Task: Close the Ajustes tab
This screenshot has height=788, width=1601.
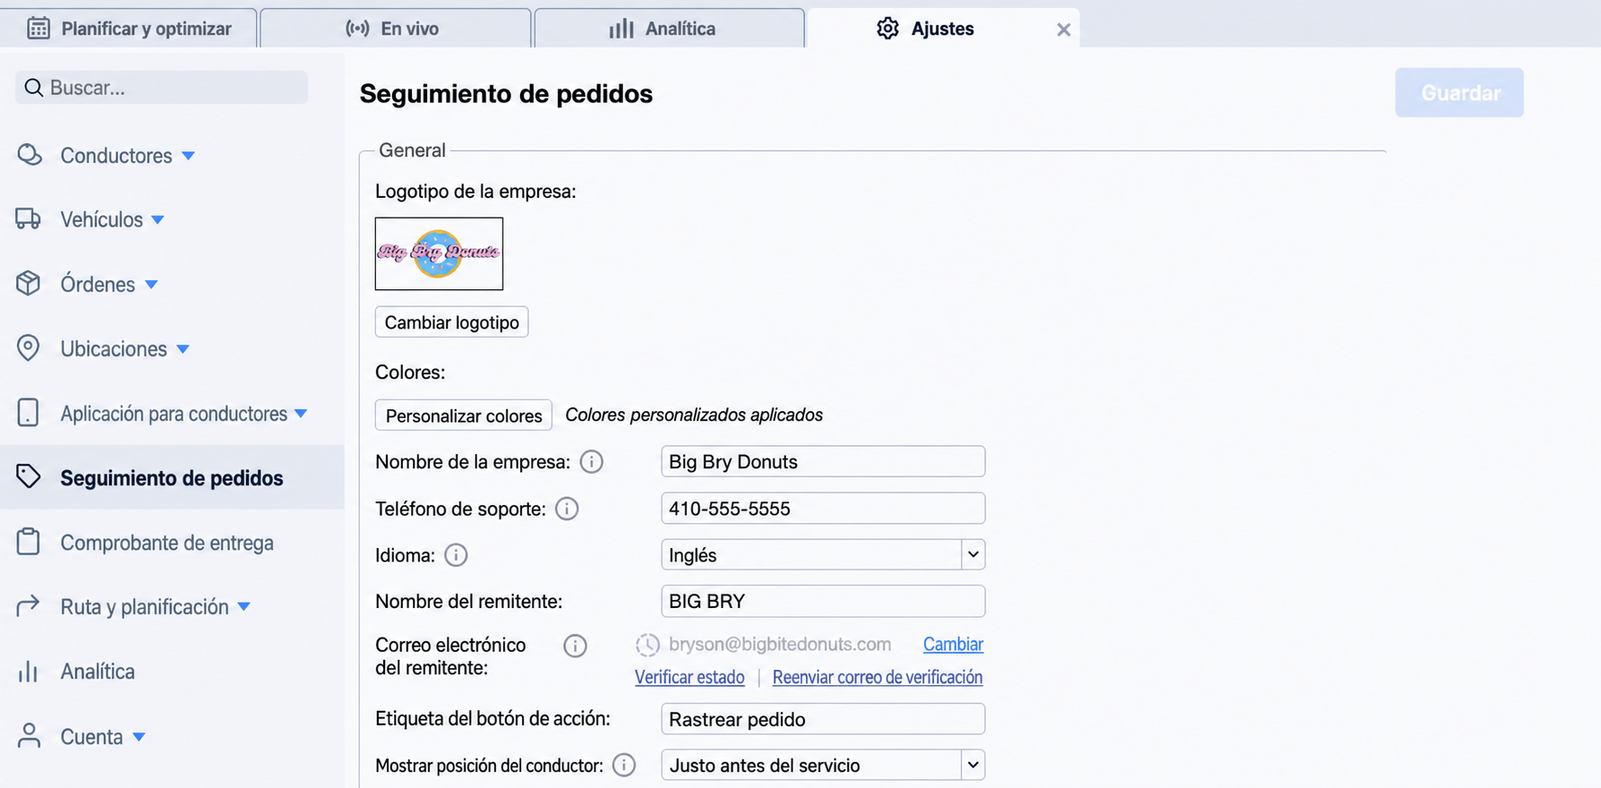Action: click(x=1064, y=30)
